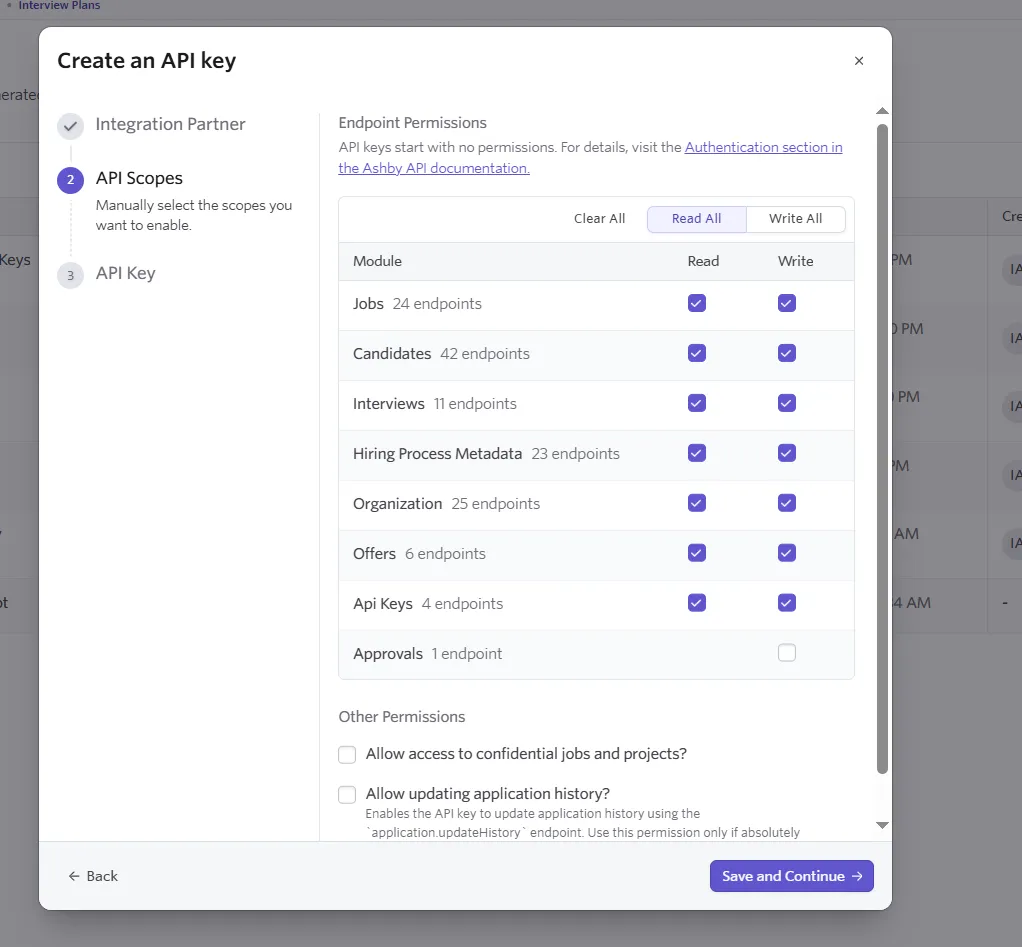Select the Write All option
The height and width of the screenshot is (947, 1022).
tap(795, 219)
